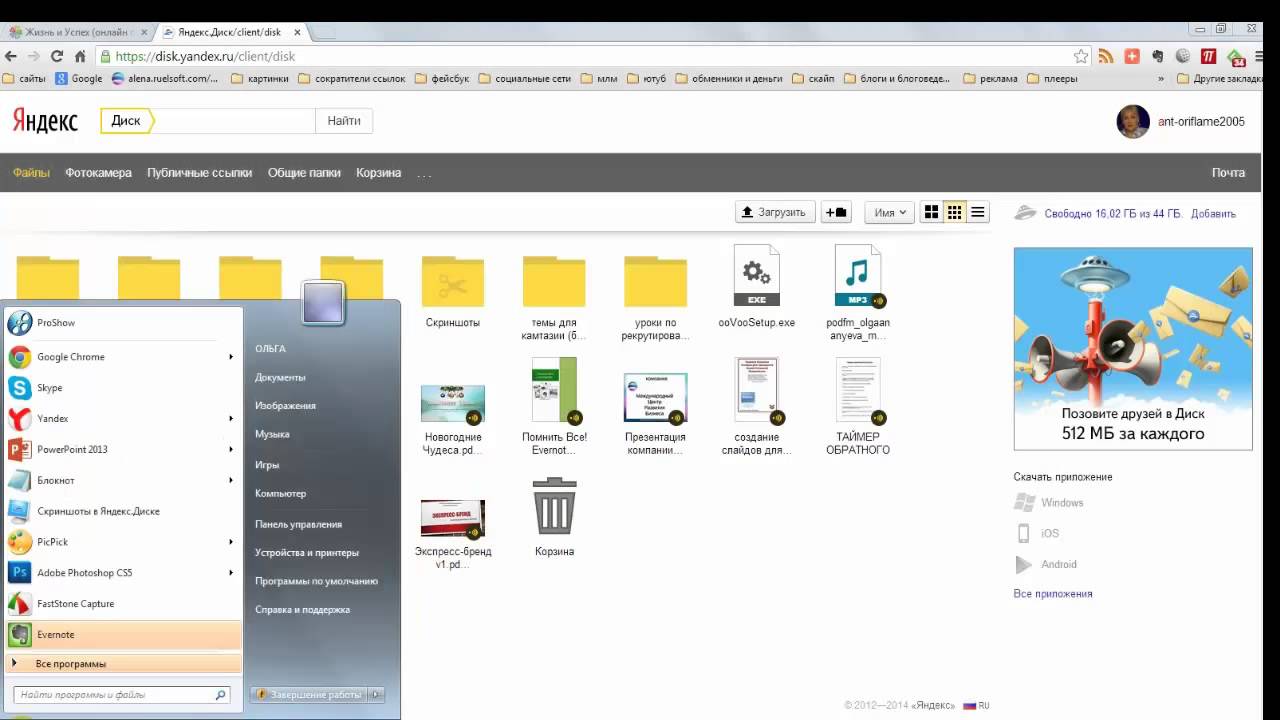This screenshot has width=1280, height=720.
Task: Select the Файлы tab
Action: click(x=31, y=173)
